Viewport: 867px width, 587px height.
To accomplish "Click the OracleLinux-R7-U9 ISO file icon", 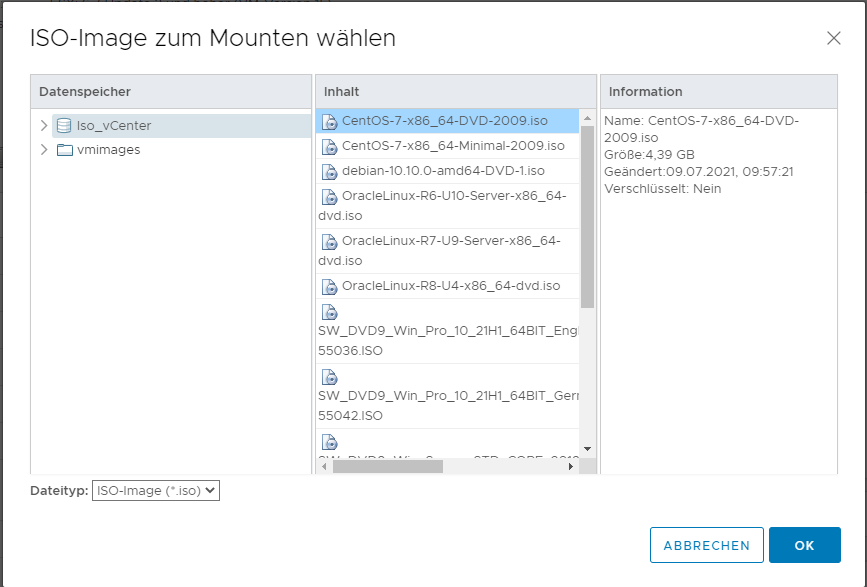I will (x=329, y=241).
